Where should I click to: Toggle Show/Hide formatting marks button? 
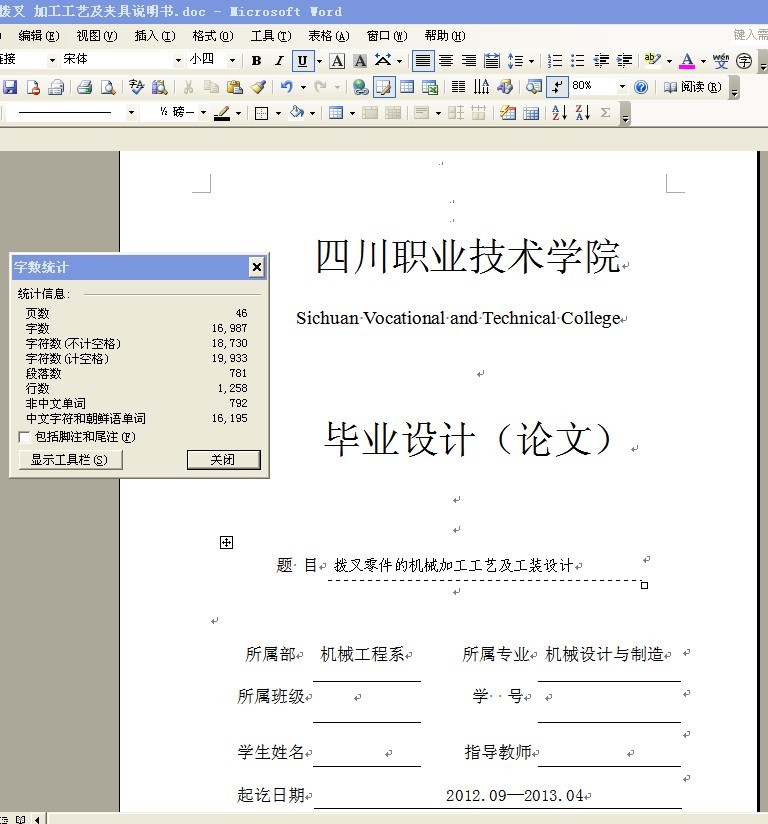pyautogui.click(x=557, y=87)
